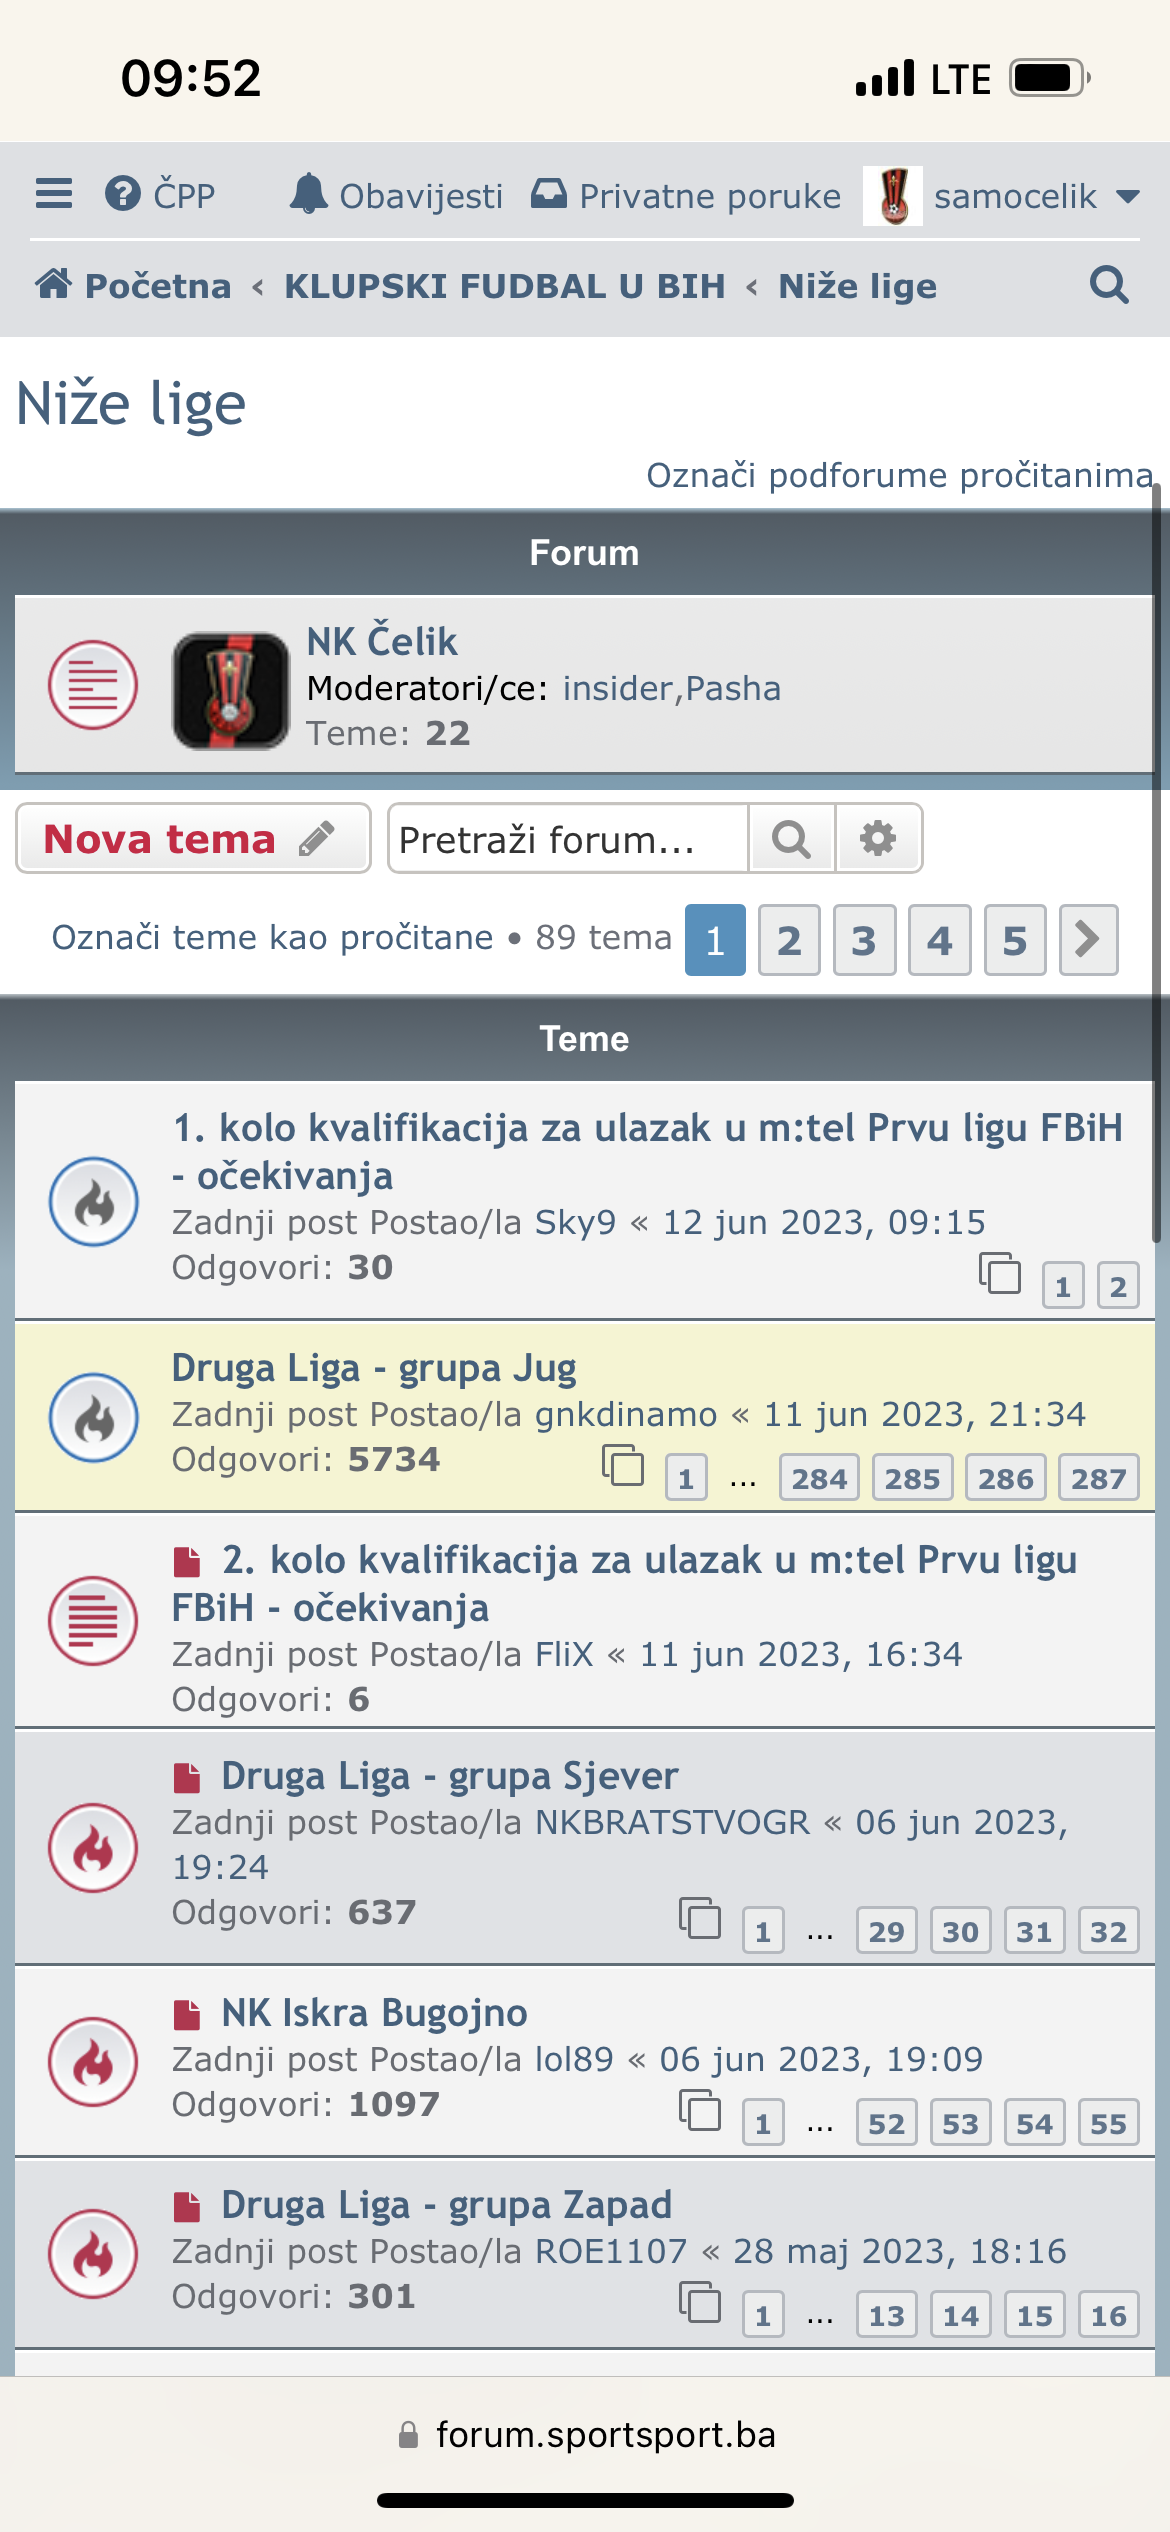Screen dimensions: 1170x2532
Task: Click status icon of NK Iskra Bugojno
Action: 93,2062
